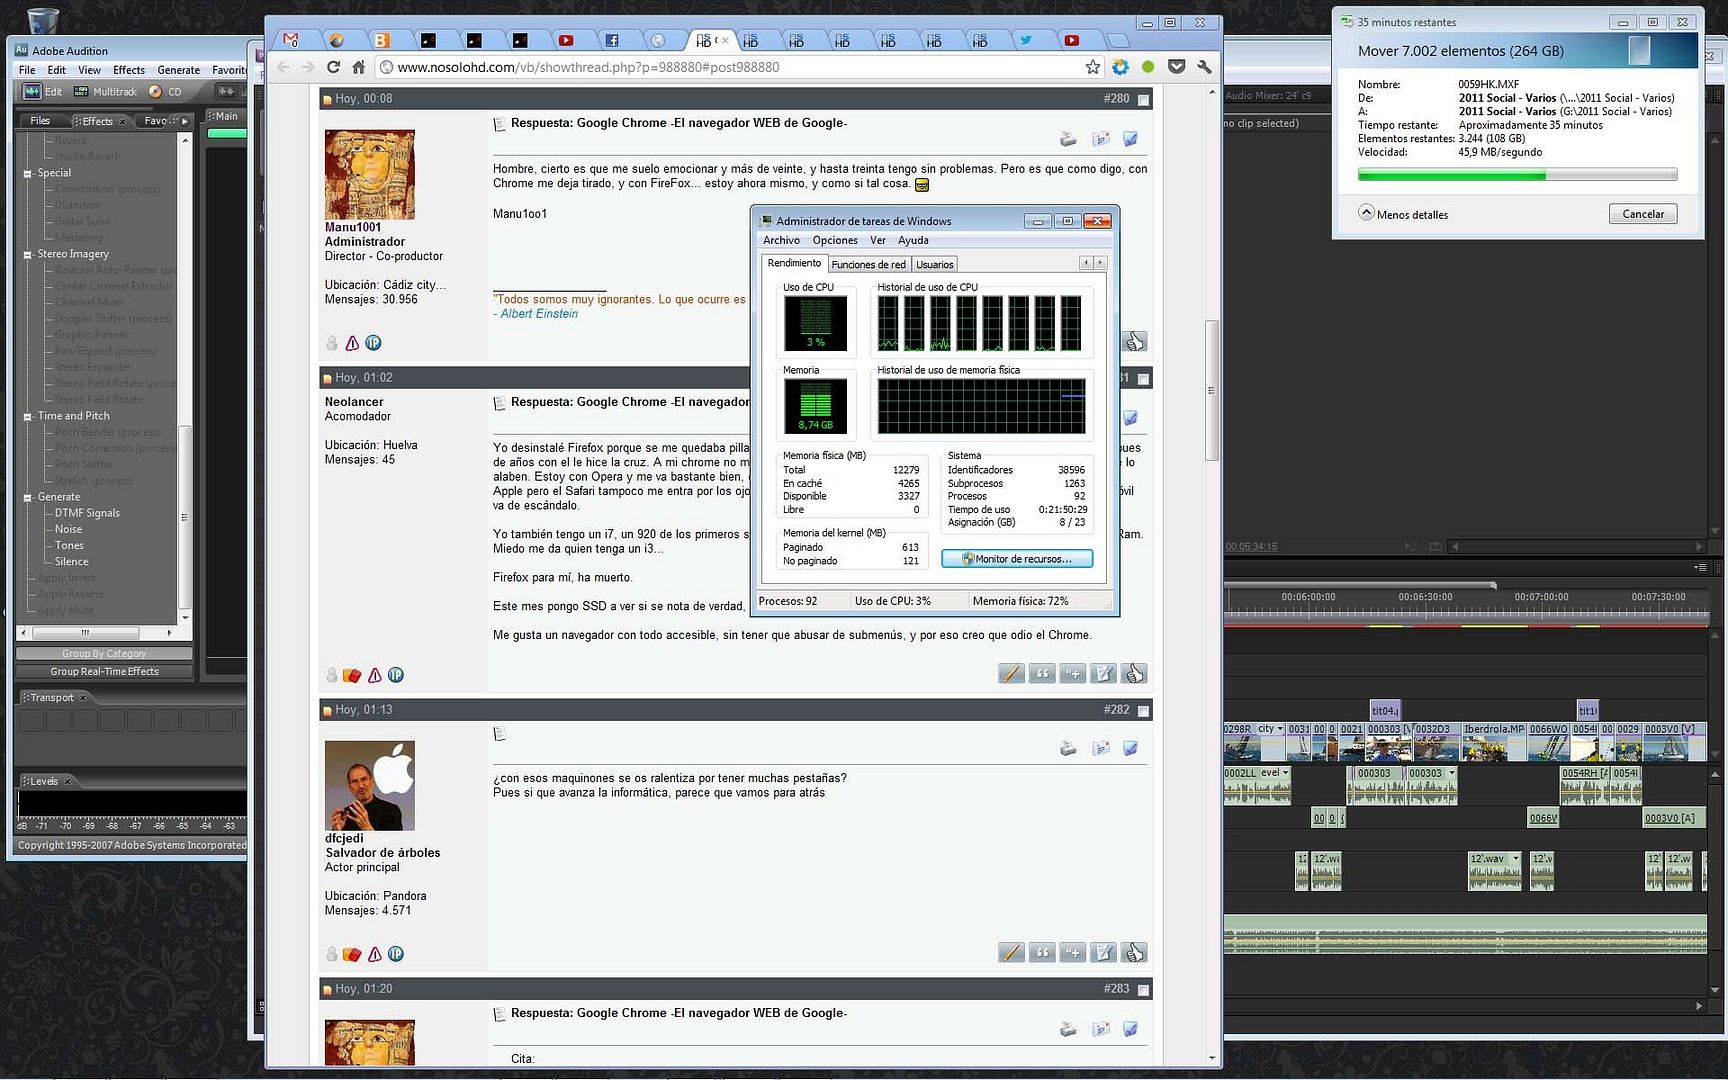Image resolution: width=1728 pixels, height=1080 pixels.
Task: Open Neolancer user profile link
Action: click(354, 402)
